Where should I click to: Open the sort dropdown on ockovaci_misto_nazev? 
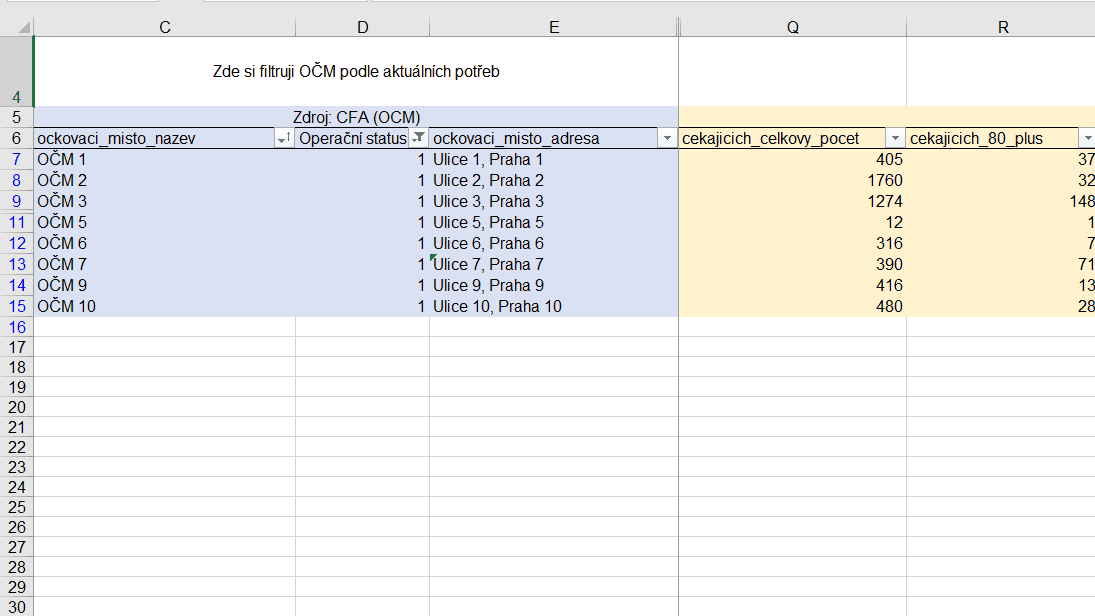click(x=283, y=139)
